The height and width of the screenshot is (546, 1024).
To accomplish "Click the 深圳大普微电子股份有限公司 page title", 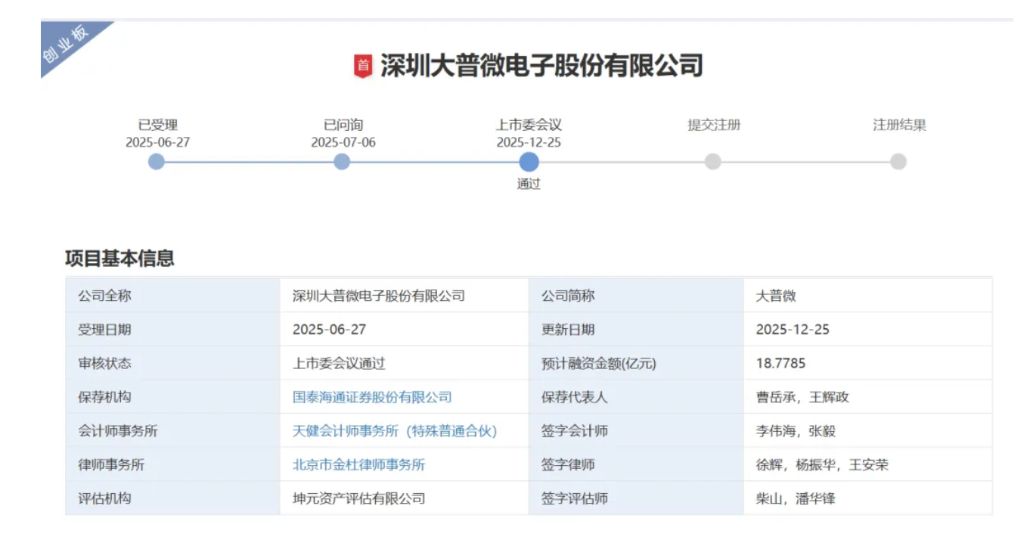I will tap(541, 66).
